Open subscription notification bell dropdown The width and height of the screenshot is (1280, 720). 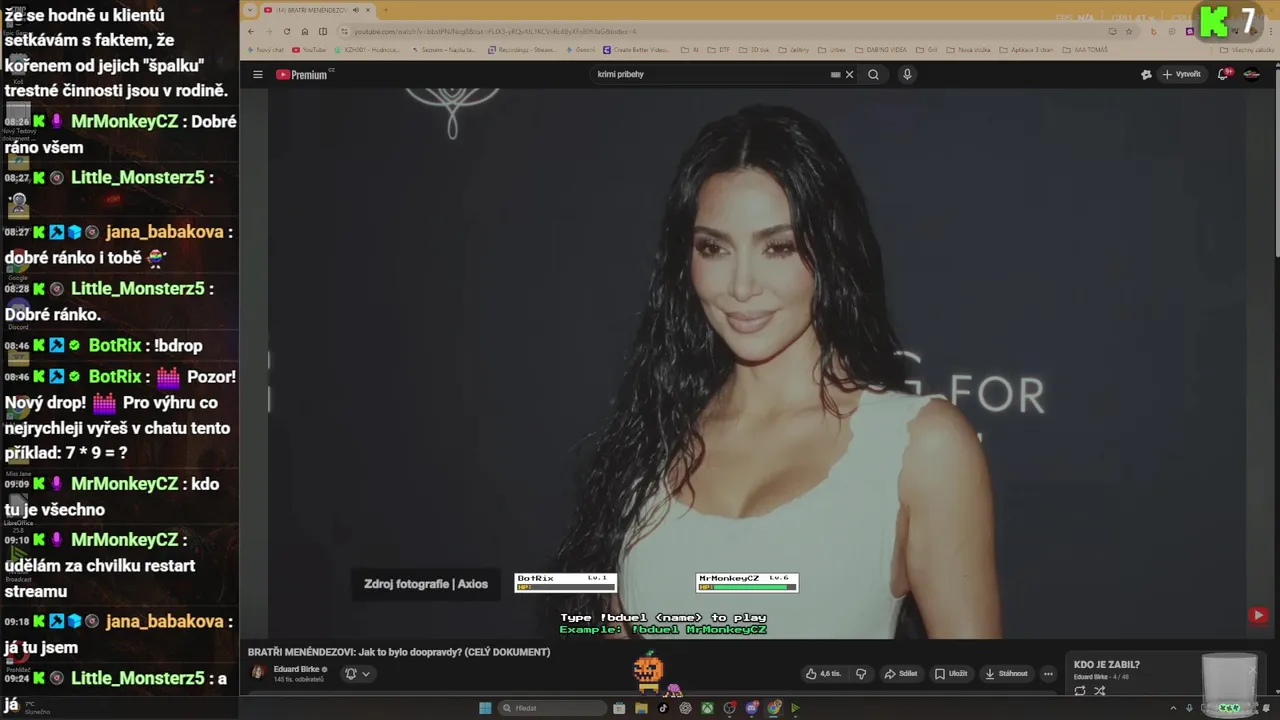point(357,674)
